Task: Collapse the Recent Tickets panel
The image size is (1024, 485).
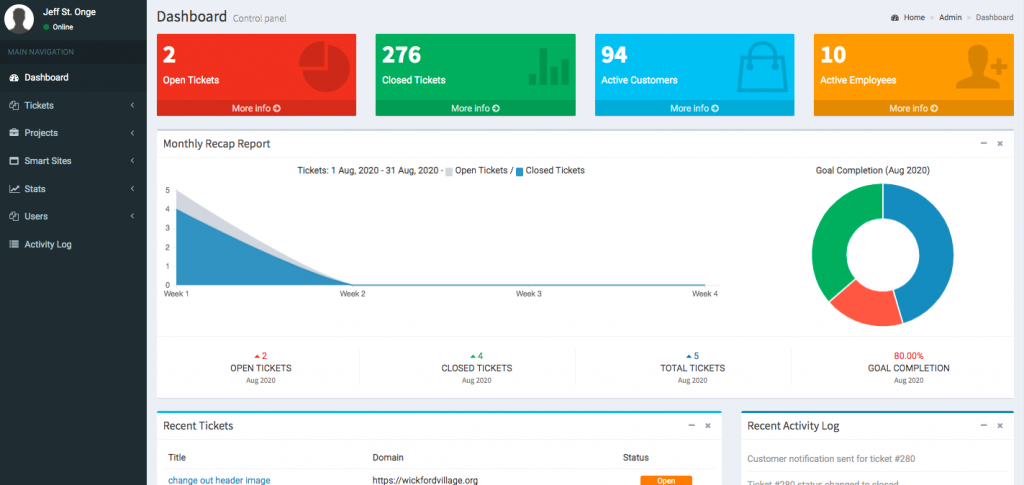Action: [x=692, y=426]
